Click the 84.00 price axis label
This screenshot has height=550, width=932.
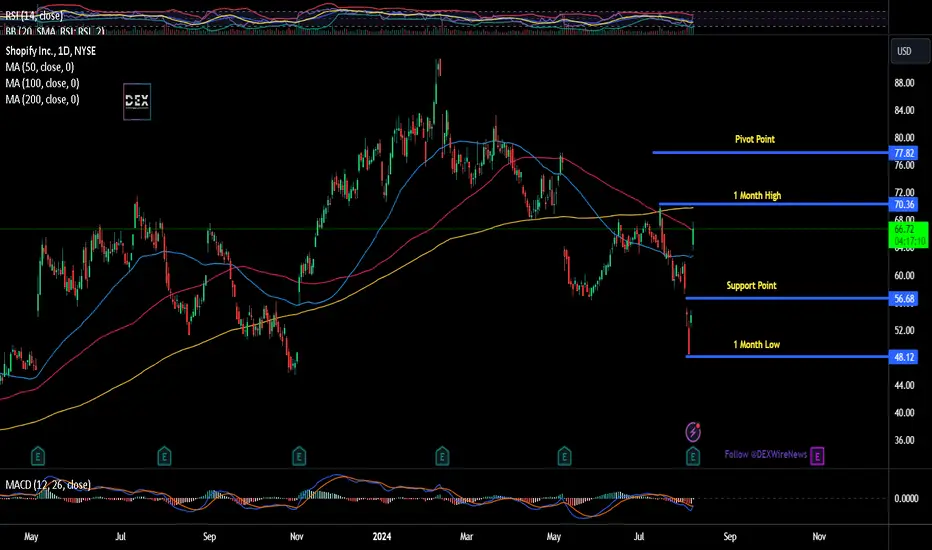[904, 111]
